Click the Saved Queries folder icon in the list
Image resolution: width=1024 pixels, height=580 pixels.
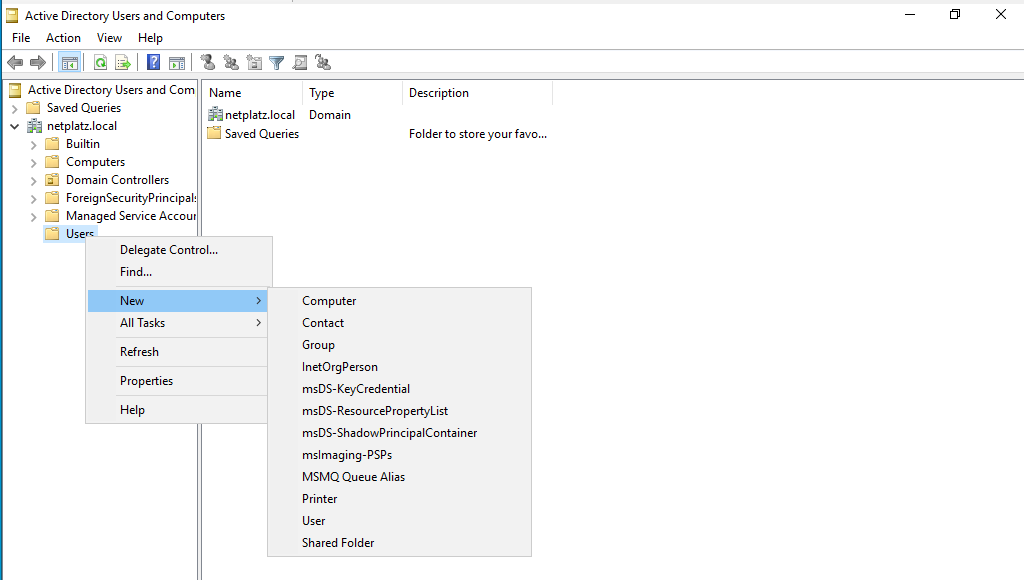point(214,133)
